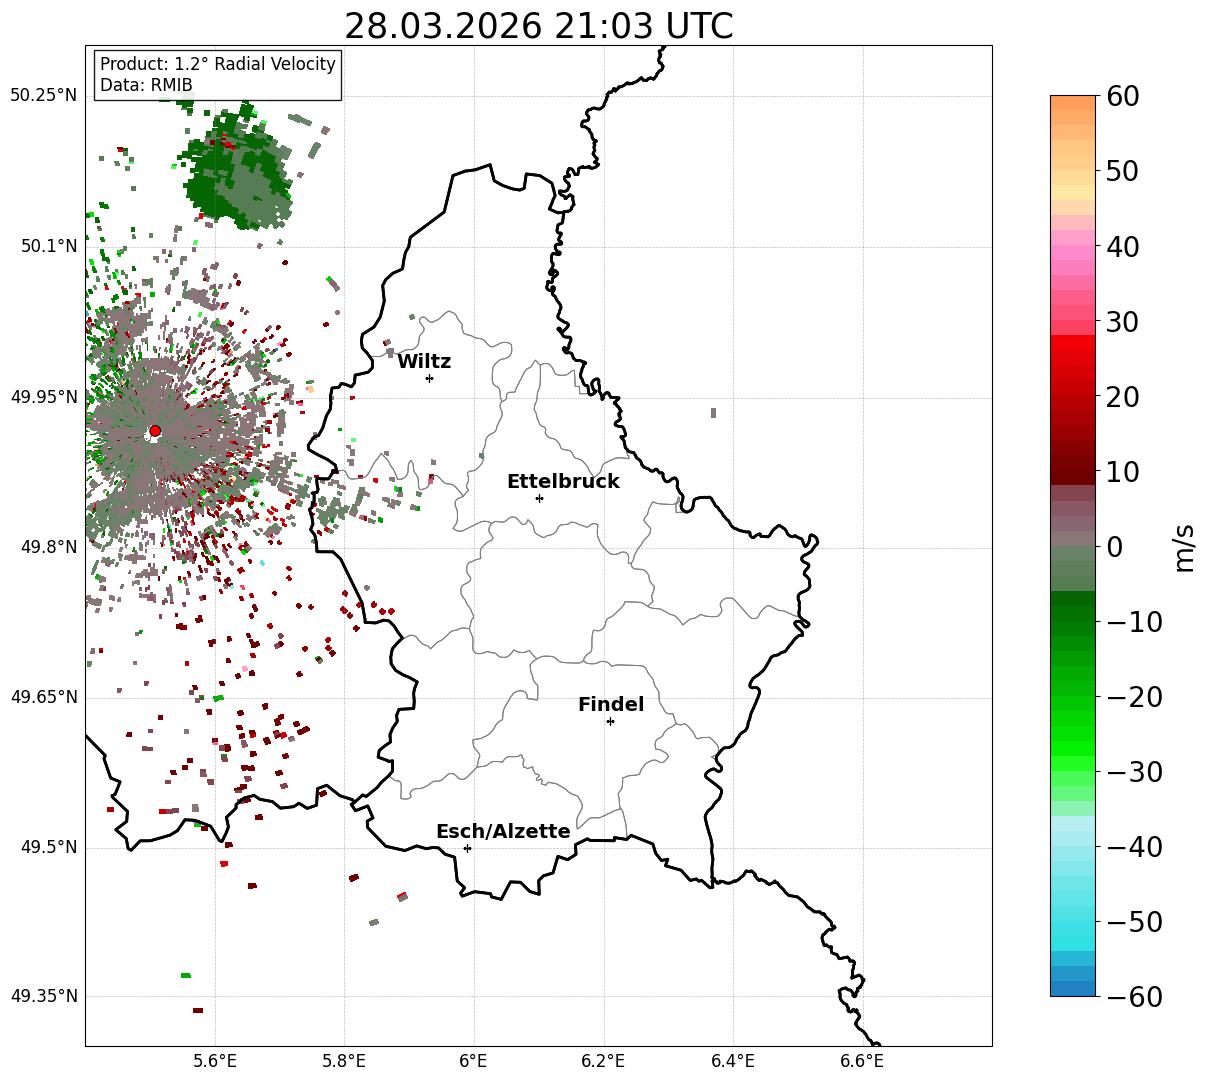Click the isolated gray echo pixel east of Luxembourg
Image resolution: width=1207 pixels, height=1081 pixels.
tap(713, 412)
